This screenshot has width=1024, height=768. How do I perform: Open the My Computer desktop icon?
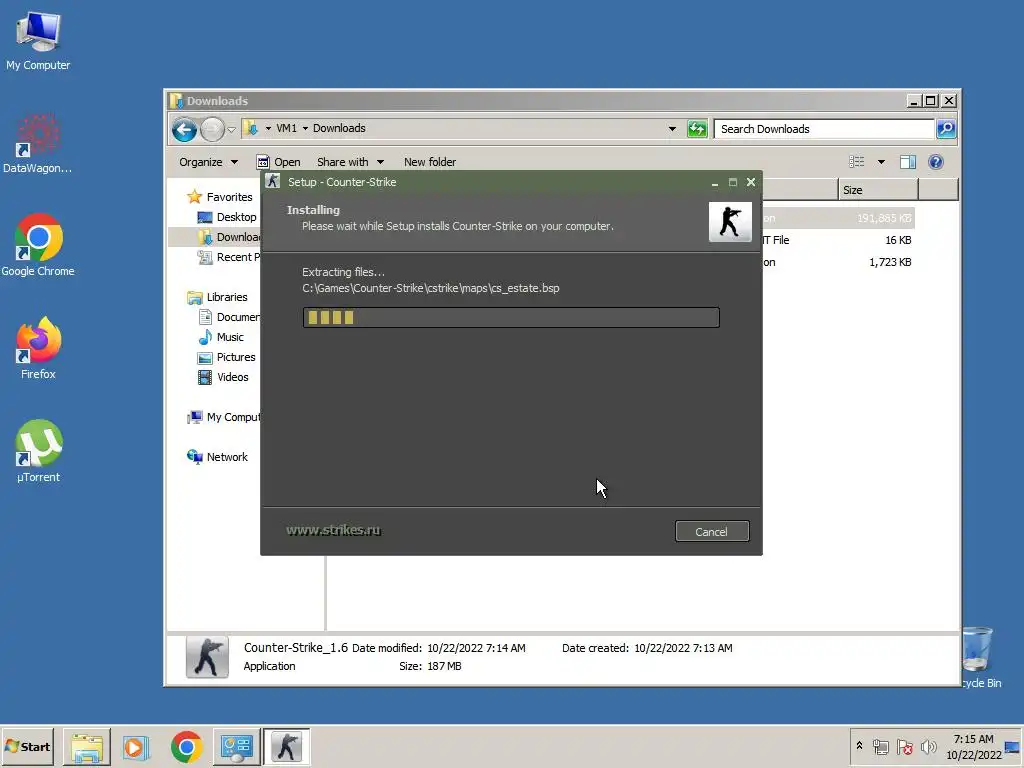click(38, 40)
